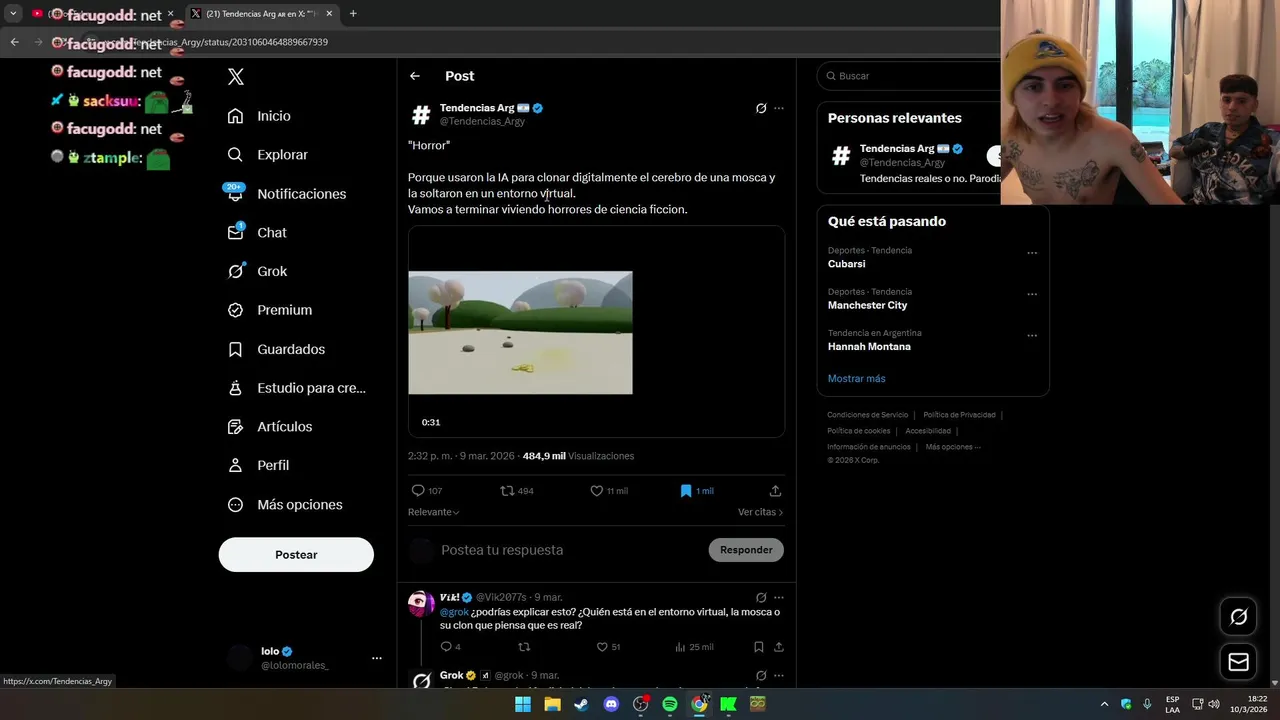Bookmark Vik's reply
1280x720 pixels.
(759, 647)
